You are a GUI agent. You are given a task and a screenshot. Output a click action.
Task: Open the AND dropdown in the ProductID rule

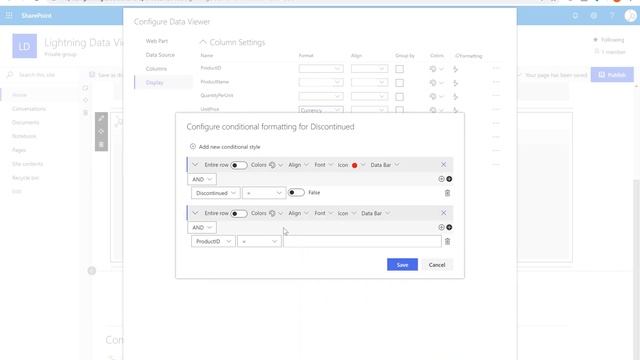coord(202,227)
